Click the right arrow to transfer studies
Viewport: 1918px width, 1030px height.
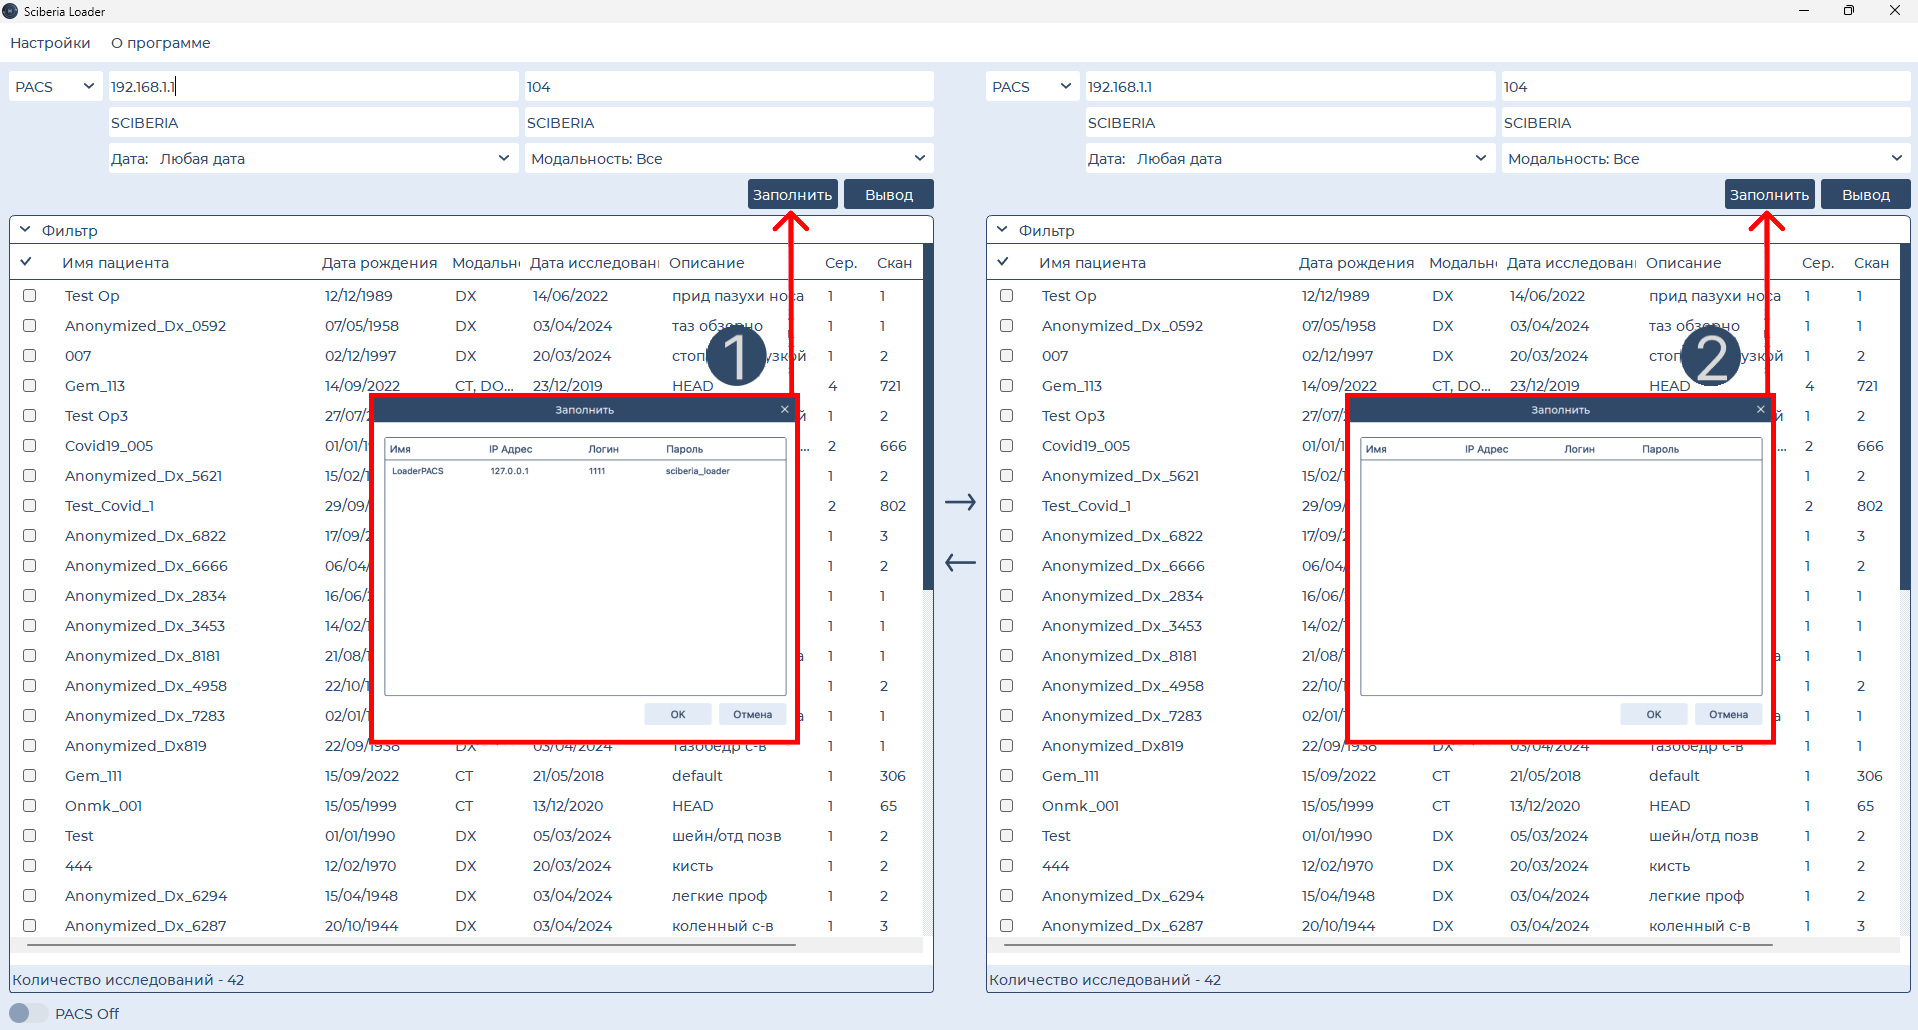[960, 502]
